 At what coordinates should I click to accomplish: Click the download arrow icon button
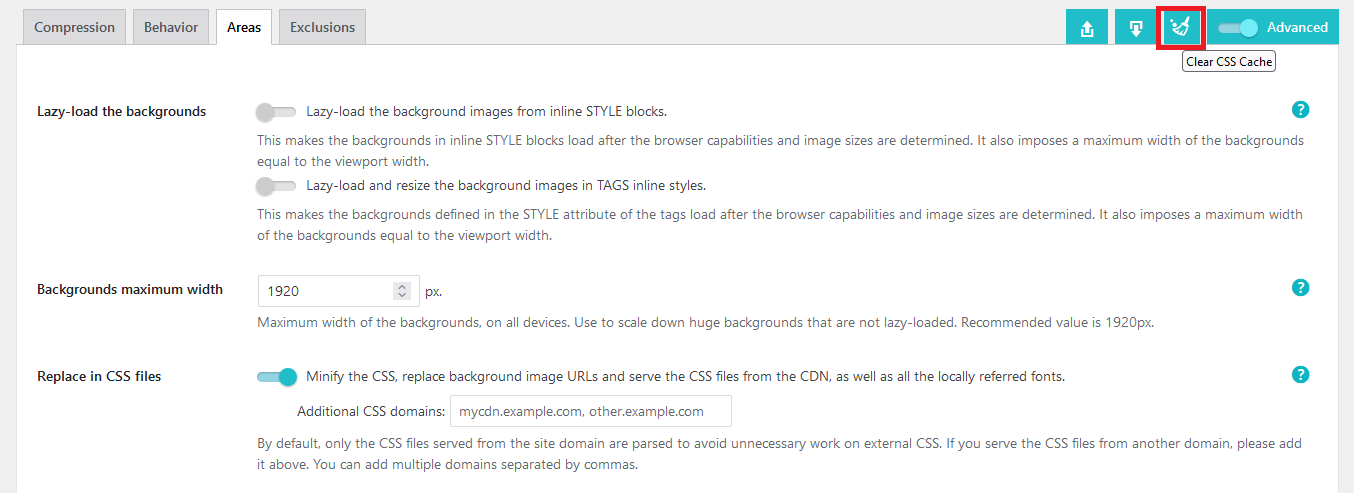pyautogui.click(x=1136, y=28)
